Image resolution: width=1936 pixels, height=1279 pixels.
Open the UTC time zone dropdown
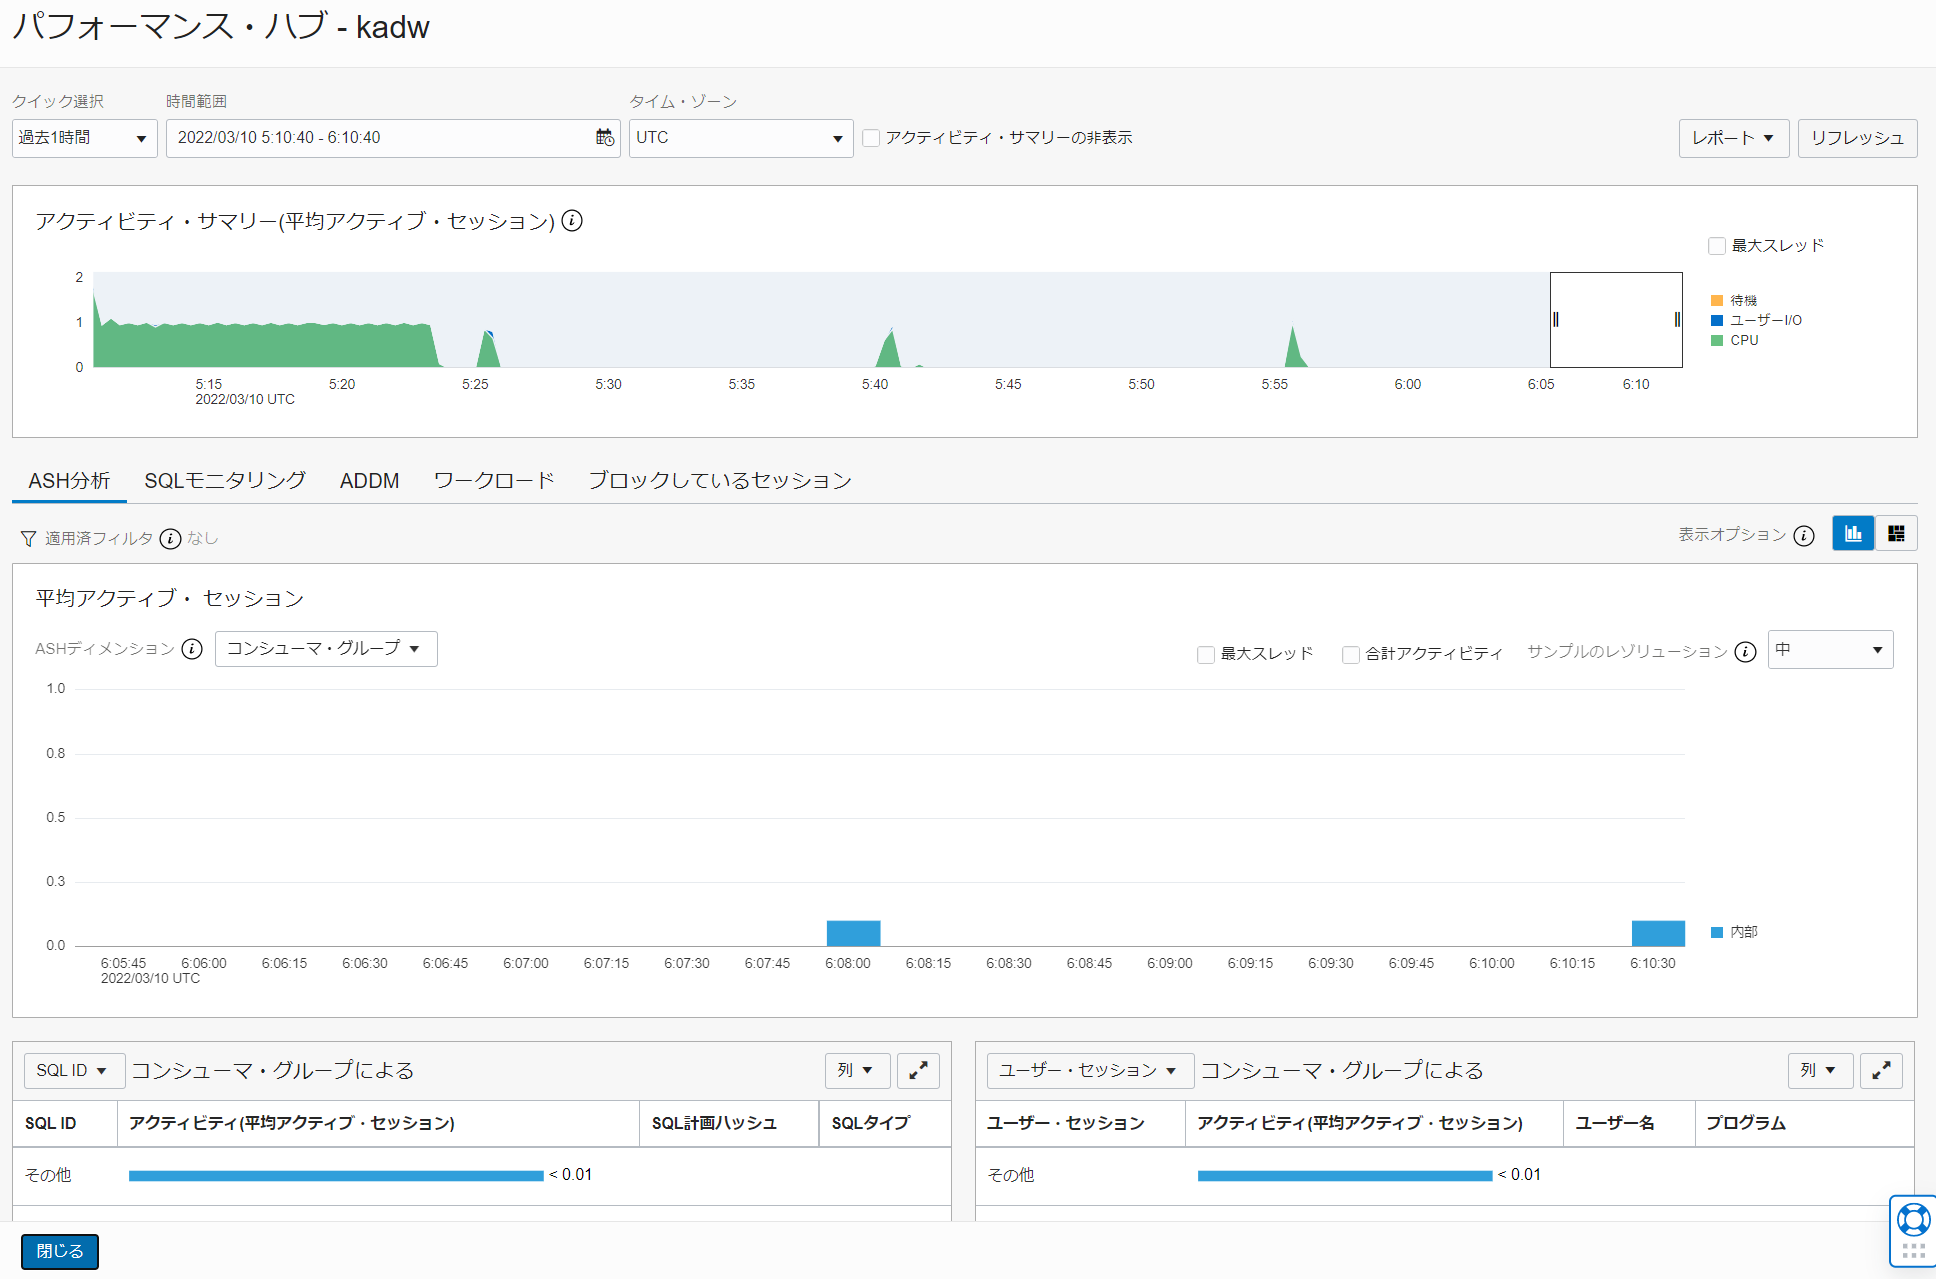click(740, 138)
